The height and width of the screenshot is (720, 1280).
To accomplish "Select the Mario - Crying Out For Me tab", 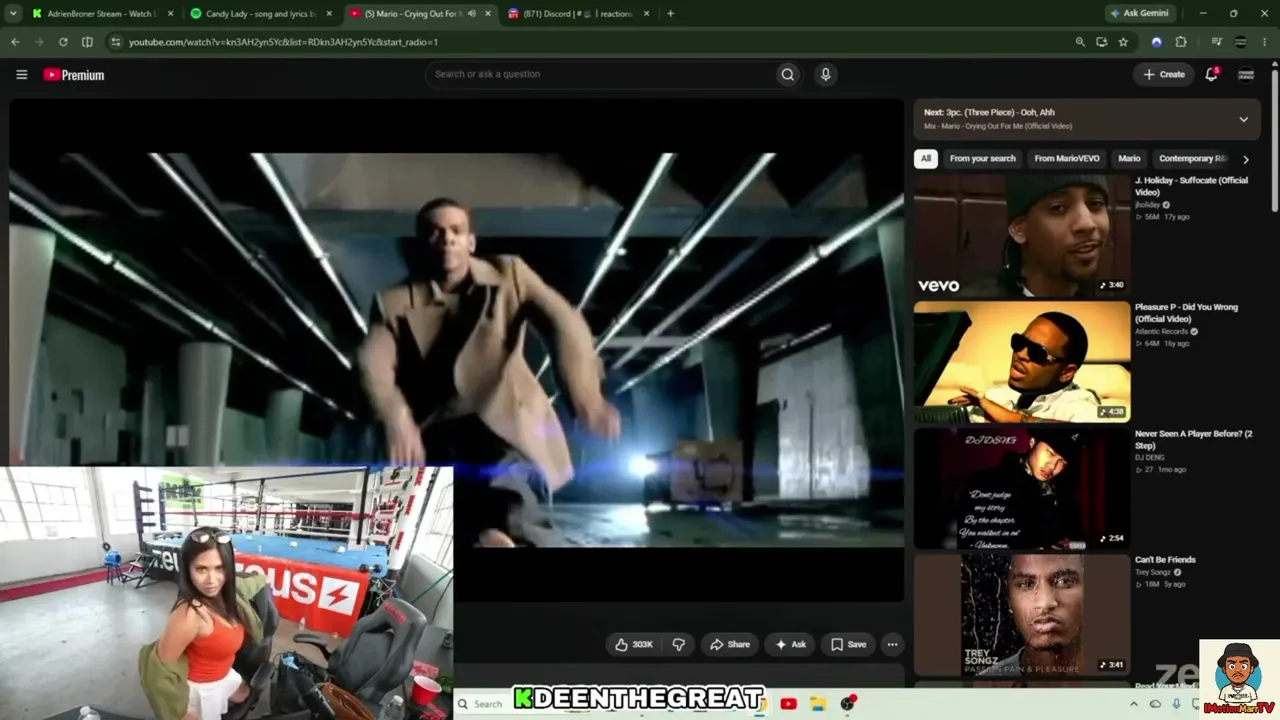I will point(421,14).
